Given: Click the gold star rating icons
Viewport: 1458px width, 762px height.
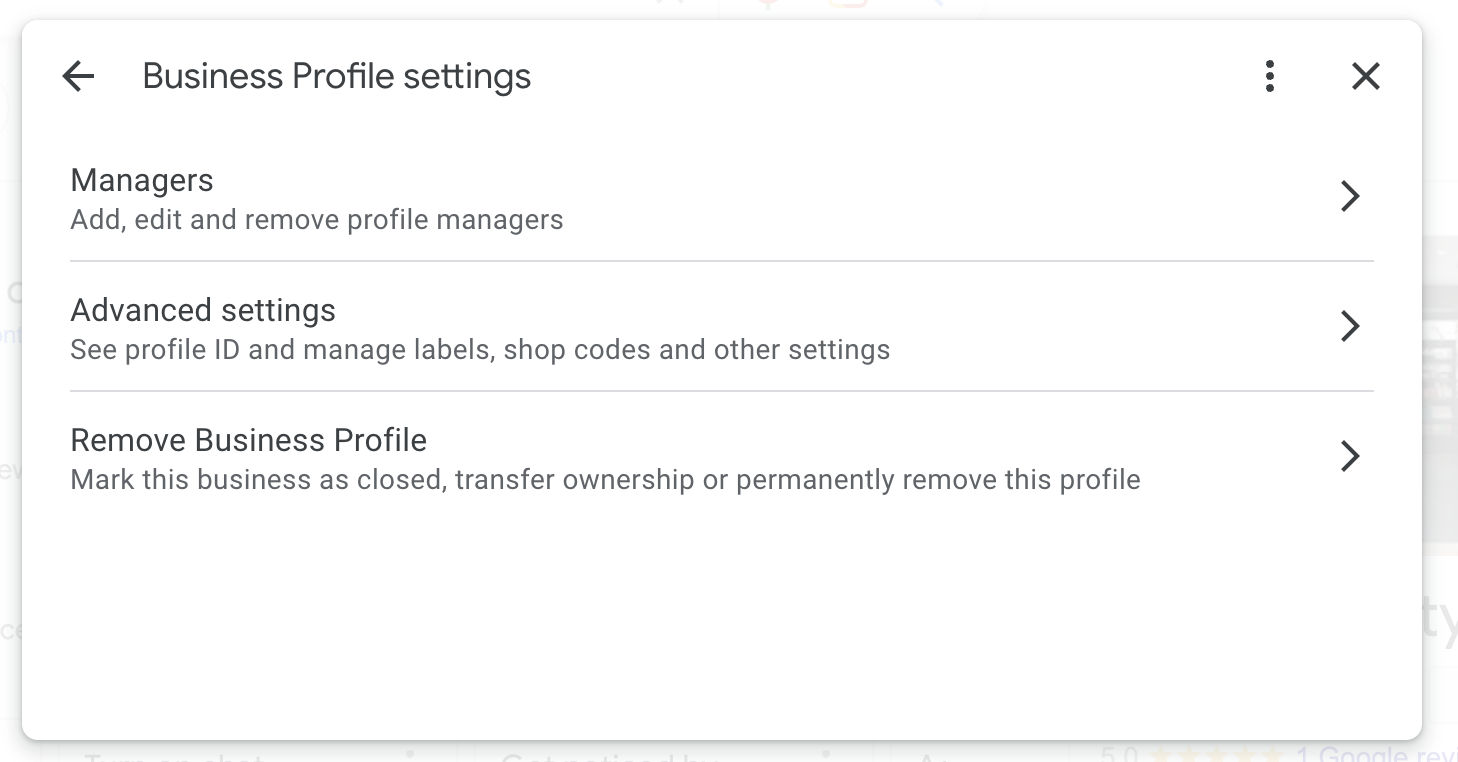Looking at the screenshot, I should point(1216,755).
